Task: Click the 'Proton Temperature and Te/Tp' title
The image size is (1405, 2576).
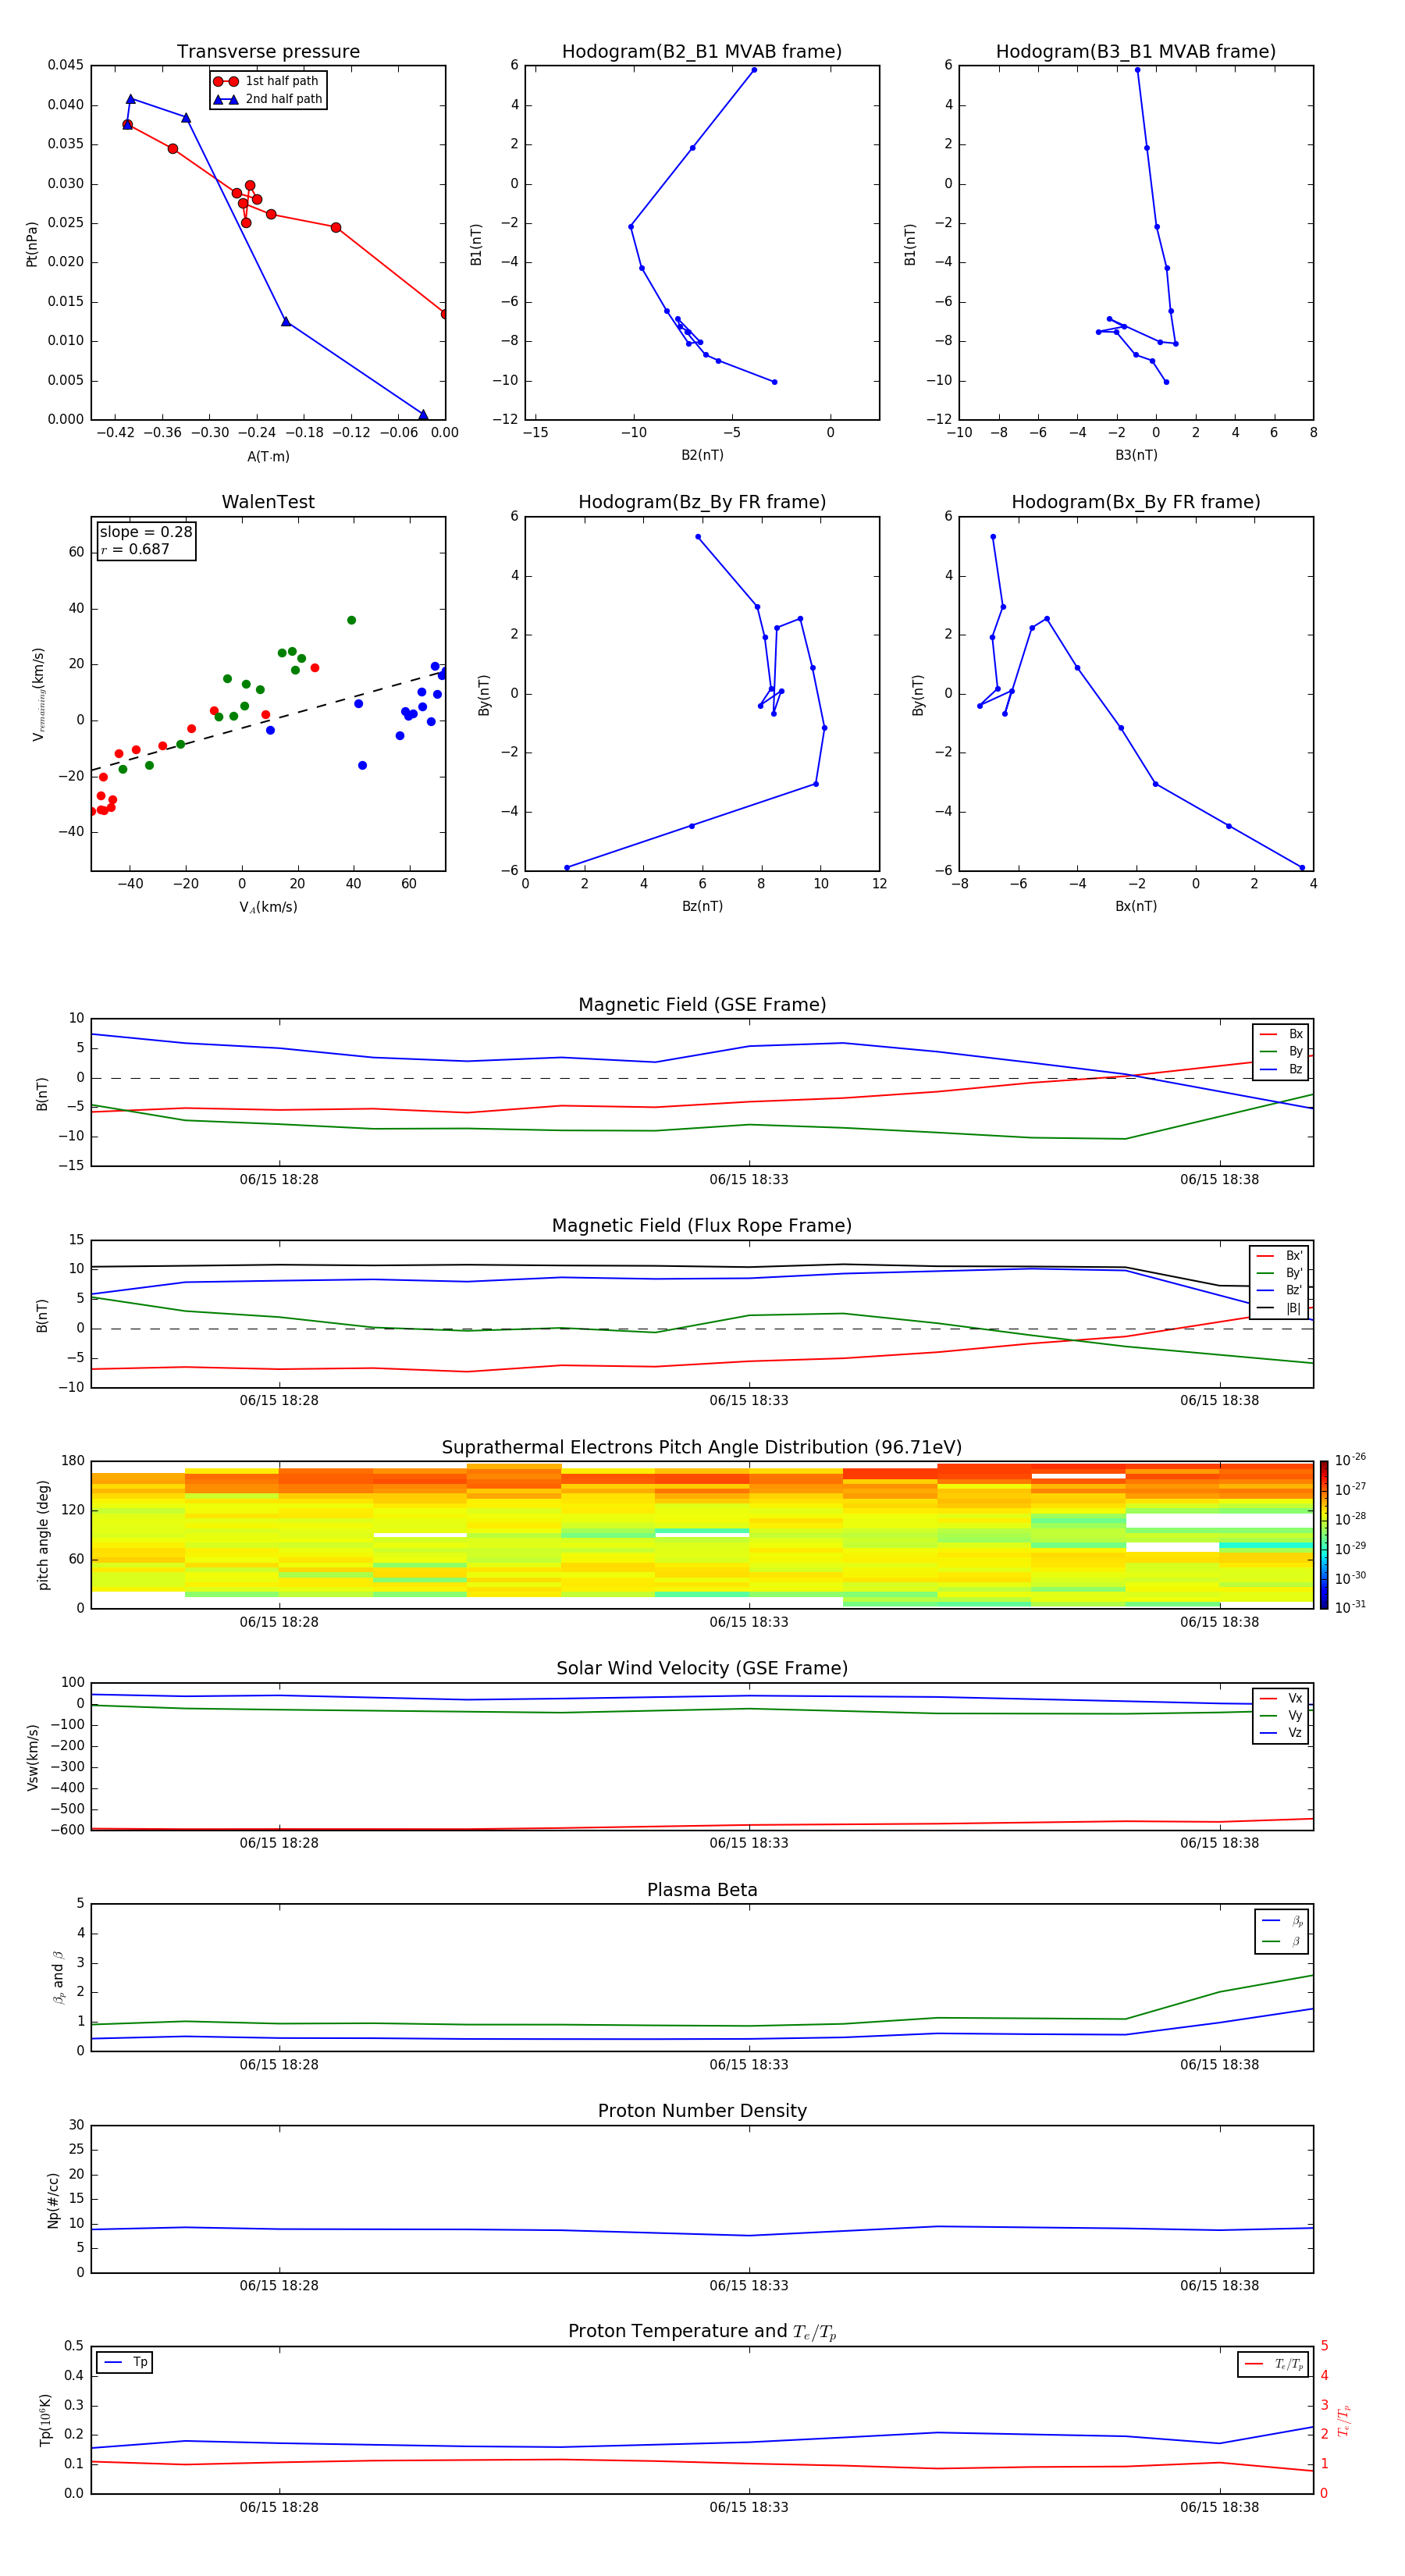Action: (x=702, y=2331)
